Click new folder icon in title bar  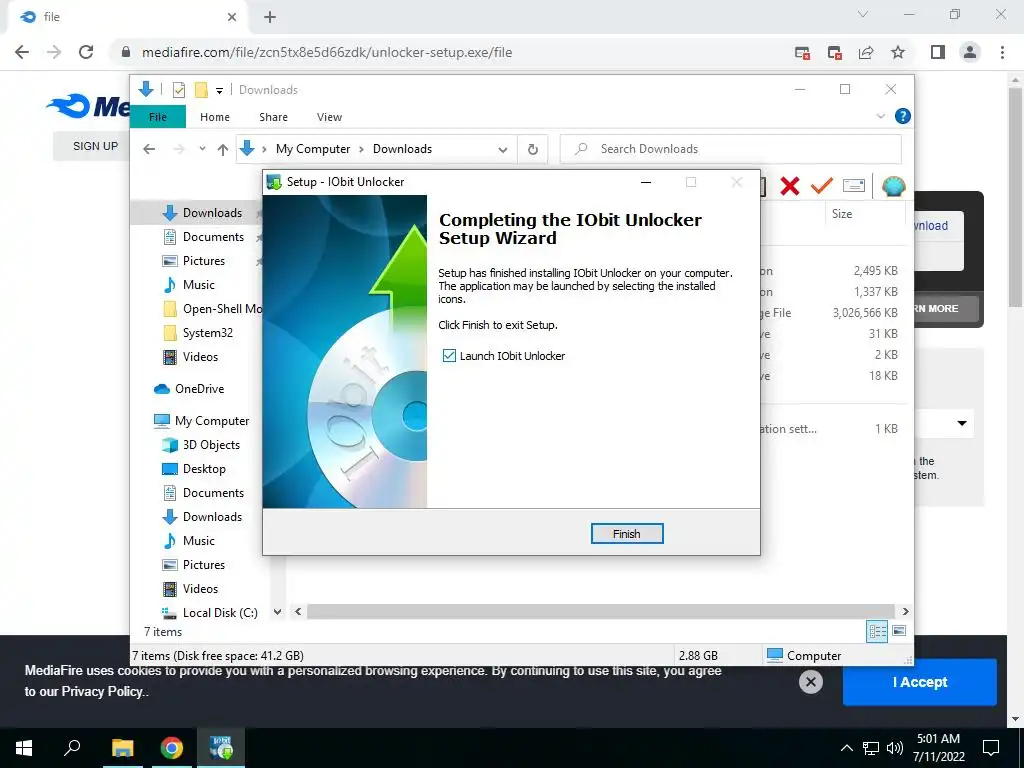coord(201,90)
